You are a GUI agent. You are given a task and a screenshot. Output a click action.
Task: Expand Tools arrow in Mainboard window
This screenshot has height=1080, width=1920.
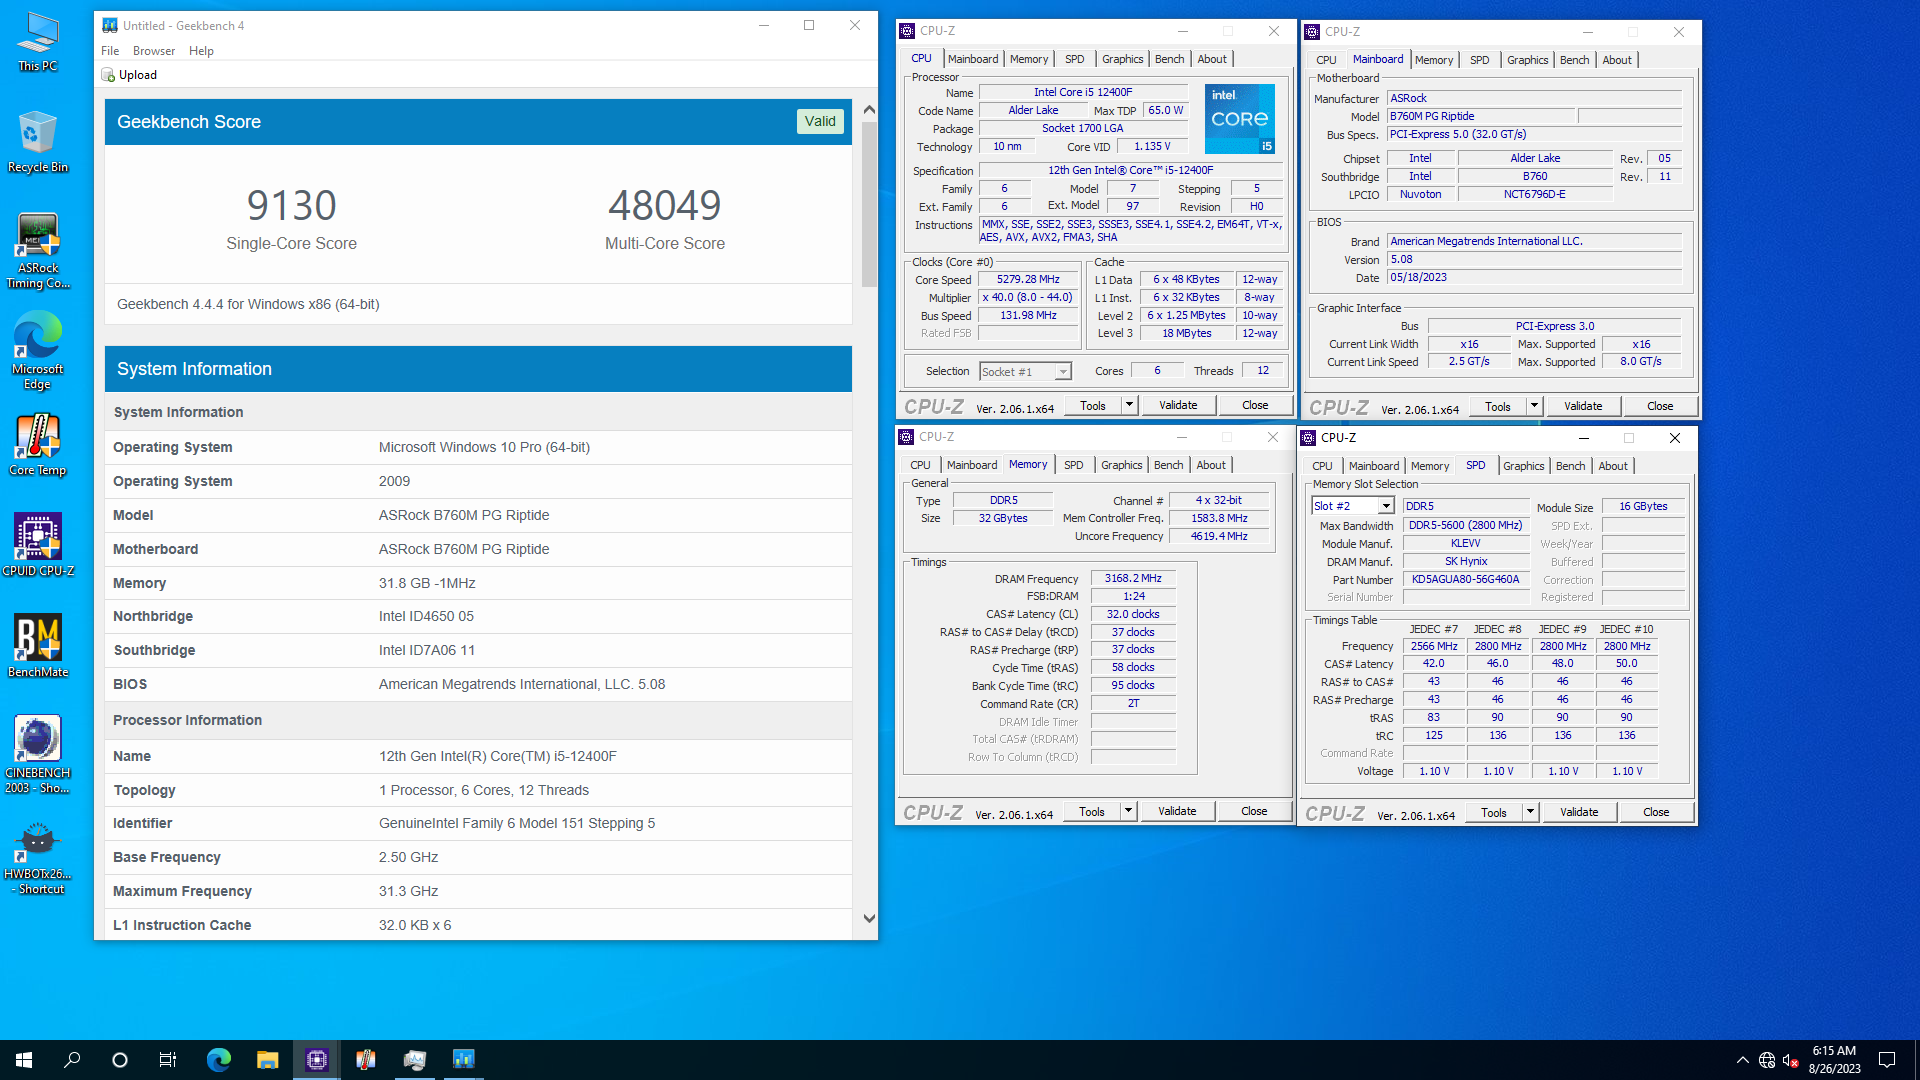coord(1534,406)
